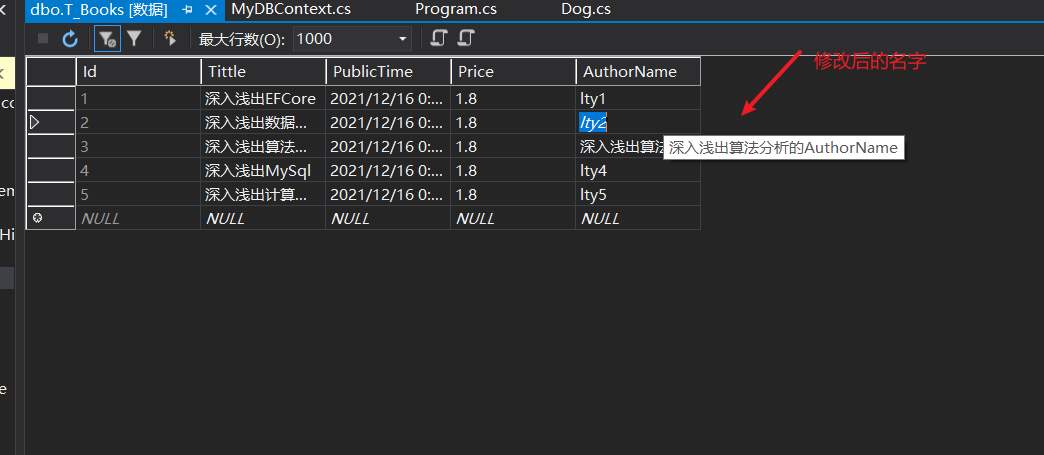Click the NULL cell under Id column

click(138, 219)
